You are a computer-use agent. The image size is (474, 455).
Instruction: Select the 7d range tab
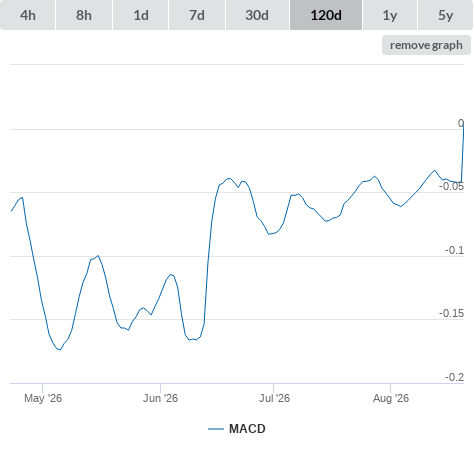[x=197, y=15]
